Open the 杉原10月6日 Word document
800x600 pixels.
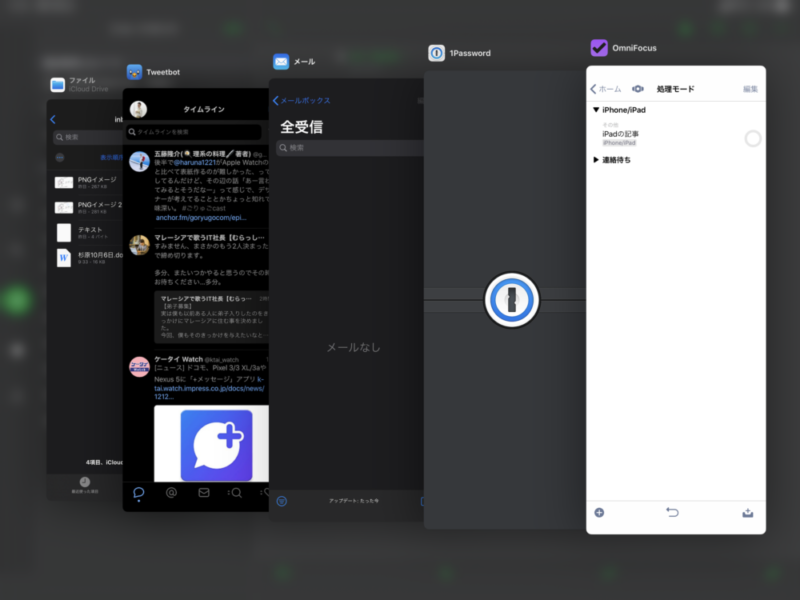[88, 258]
